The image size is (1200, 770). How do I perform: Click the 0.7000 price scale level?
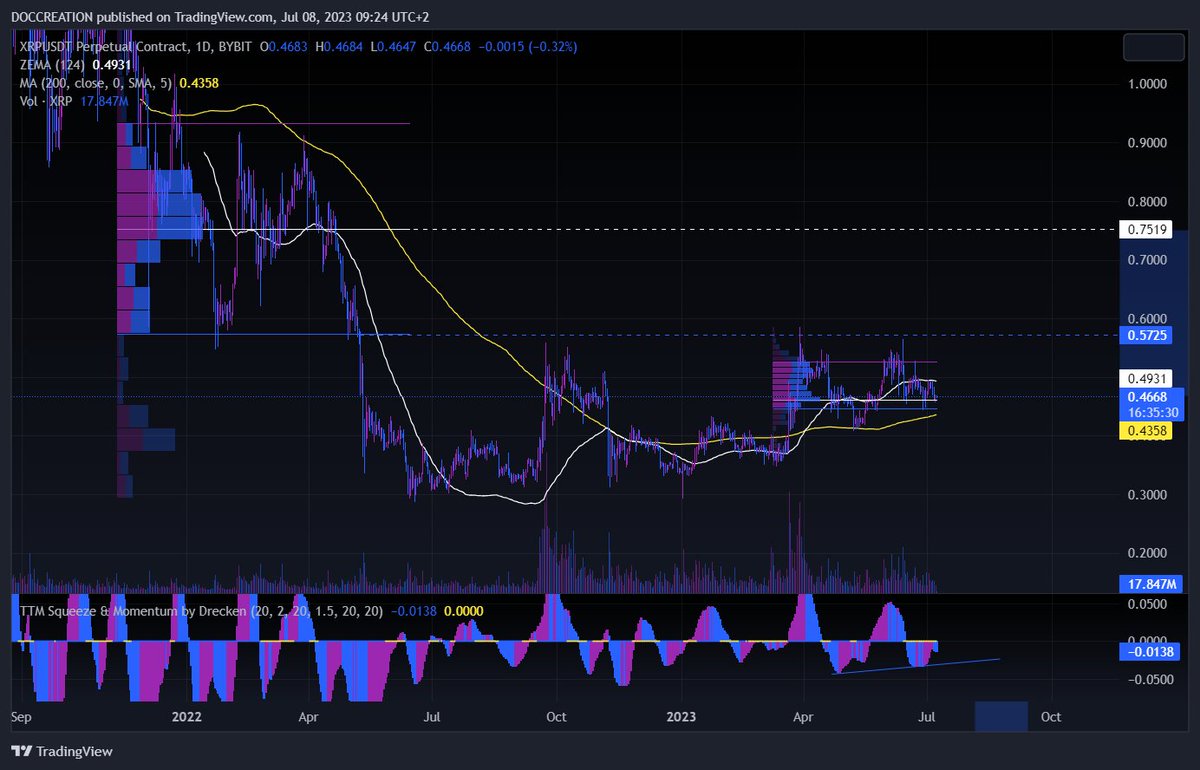pyautogui.click(x=1147, y=260)
